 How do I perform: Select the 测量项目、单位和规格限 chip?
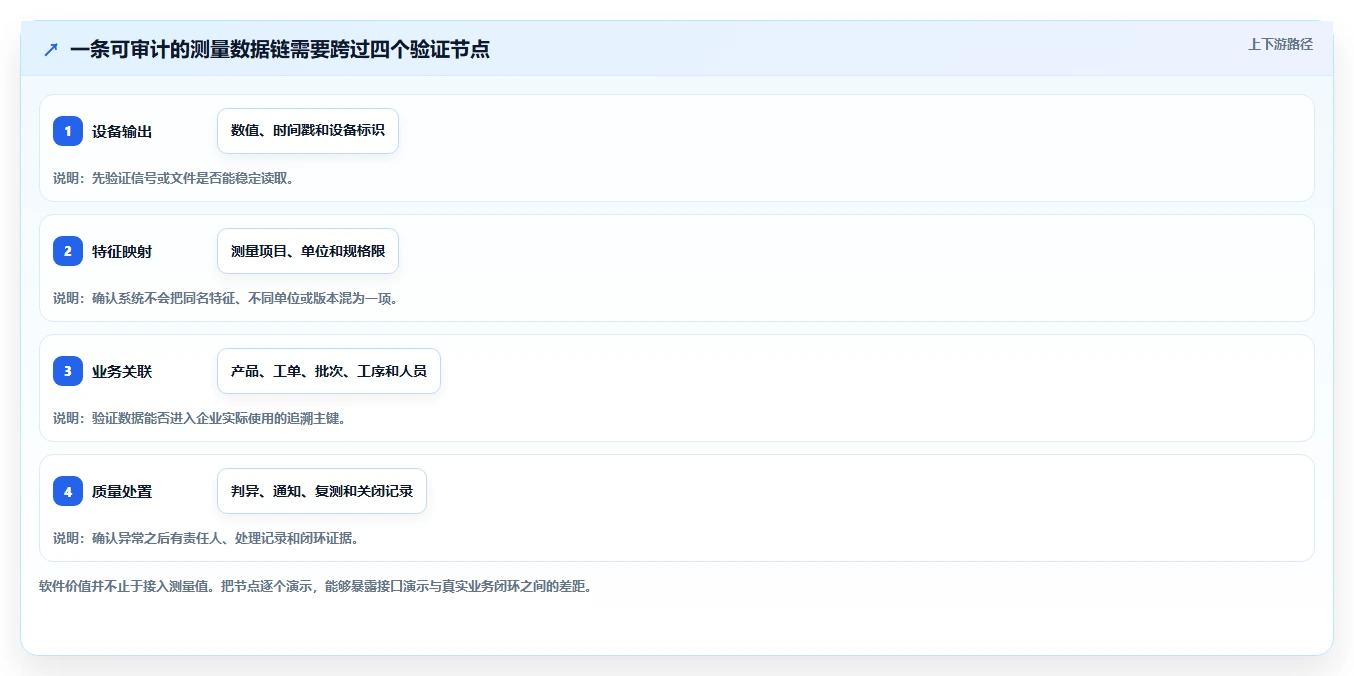click(x=308, y=251)
